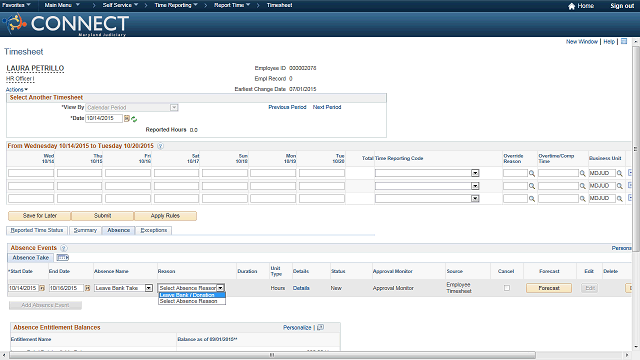
Task: Click the help icon next to date range heading
Action: [x=160, y=146]
